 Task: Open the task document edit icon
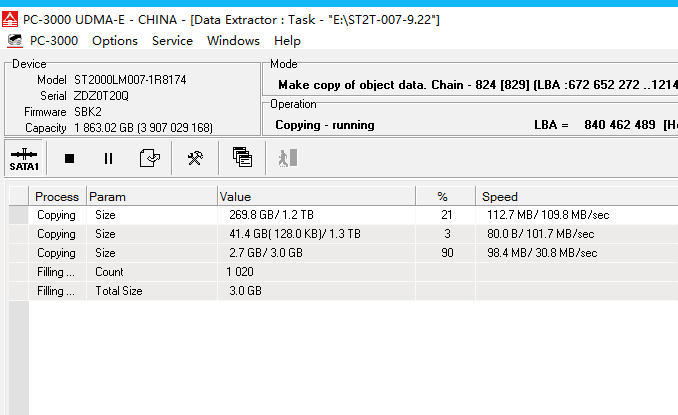149,158
